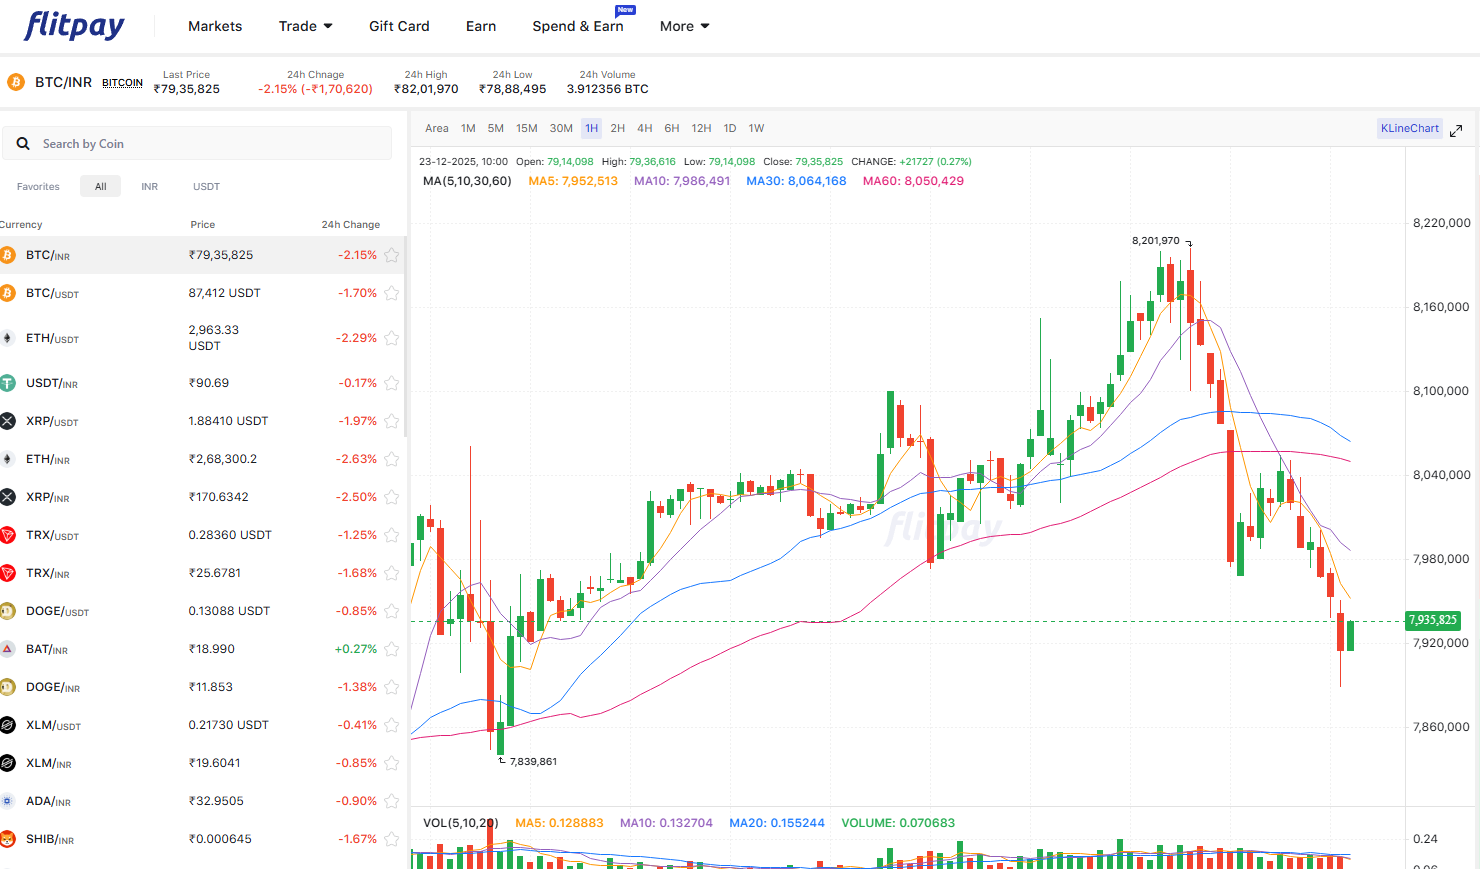This screenshot has width=1480, height=869.
Task: Toggle the star next to ETH/INR
Action: coord(391,459)
